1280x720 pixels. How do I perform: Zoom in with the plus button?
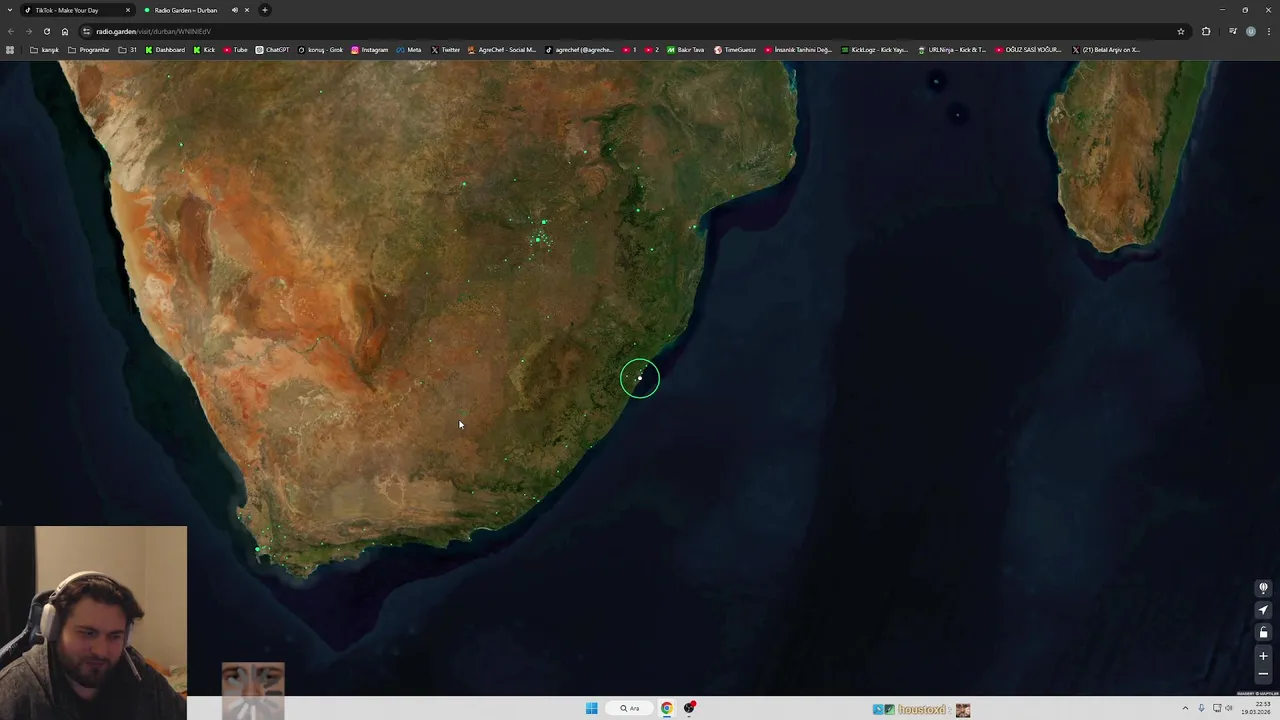tap(1263, 656)
